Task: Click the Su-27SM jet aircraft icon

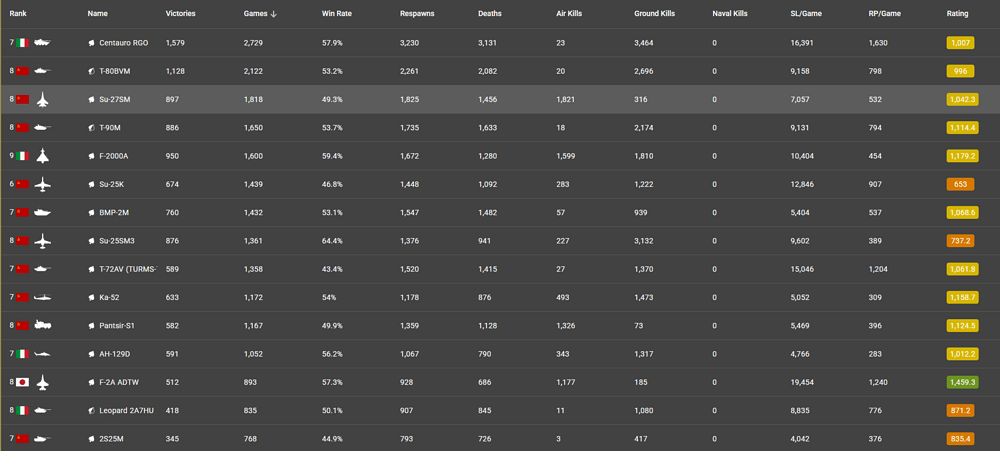Action: pos(42,100)
